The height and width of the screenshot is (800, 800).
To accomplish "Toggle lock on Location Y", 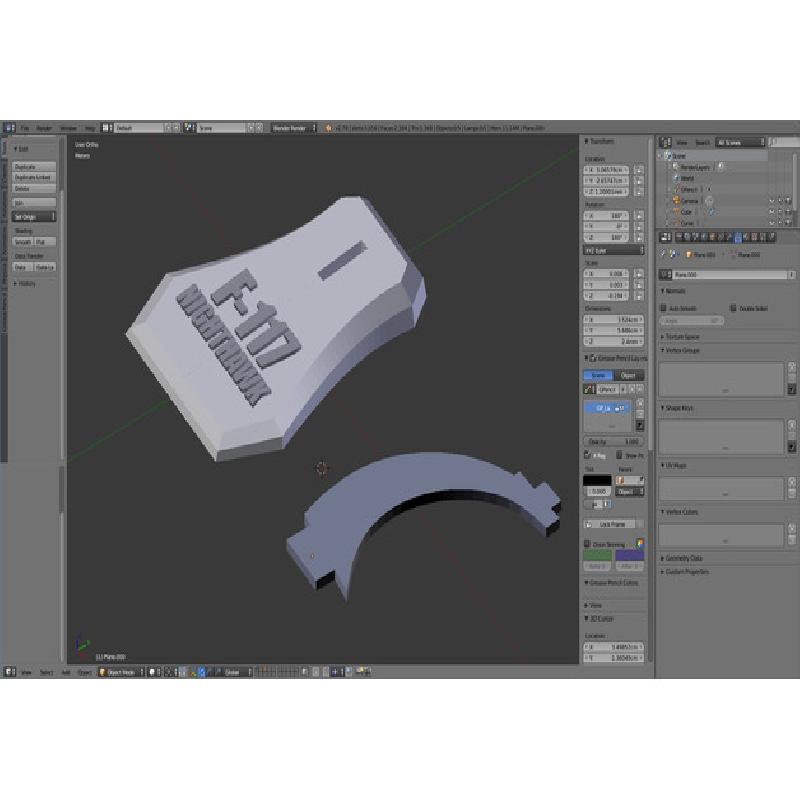I will click(x=639, y=181).
